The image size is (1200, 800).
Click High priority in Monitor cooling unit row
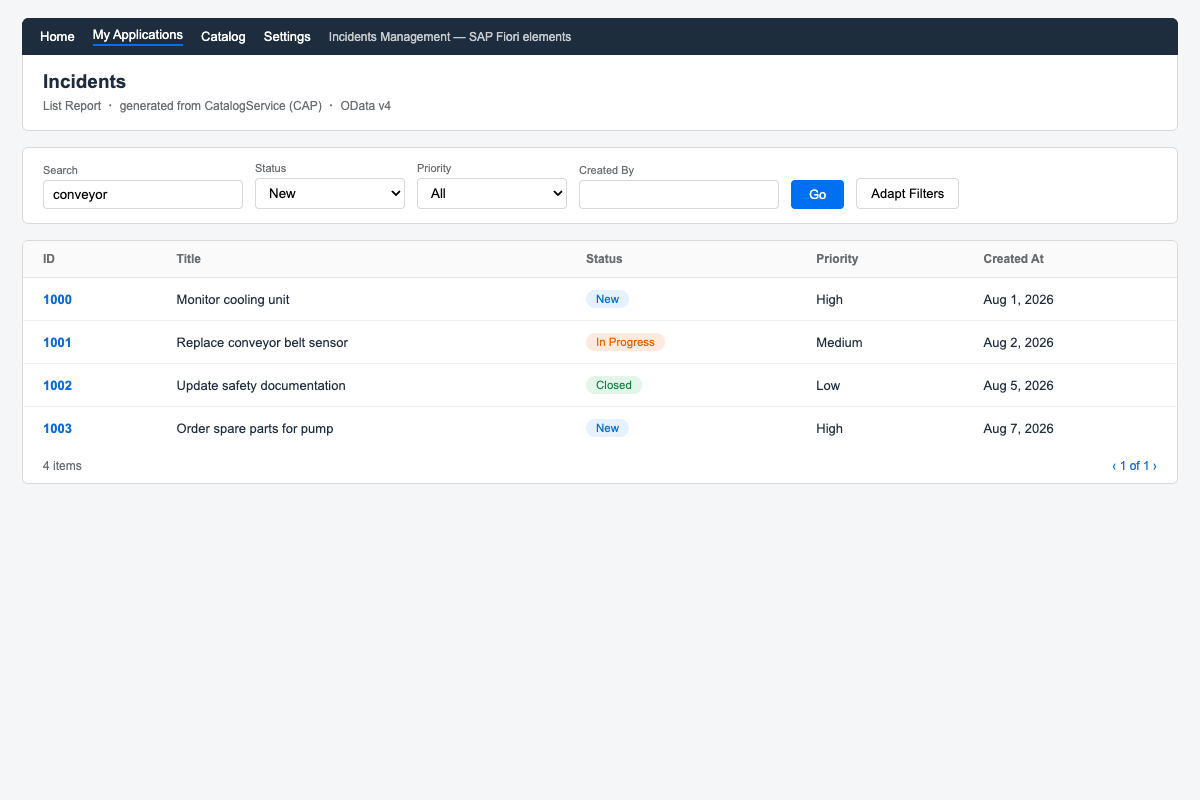(829, 299)
